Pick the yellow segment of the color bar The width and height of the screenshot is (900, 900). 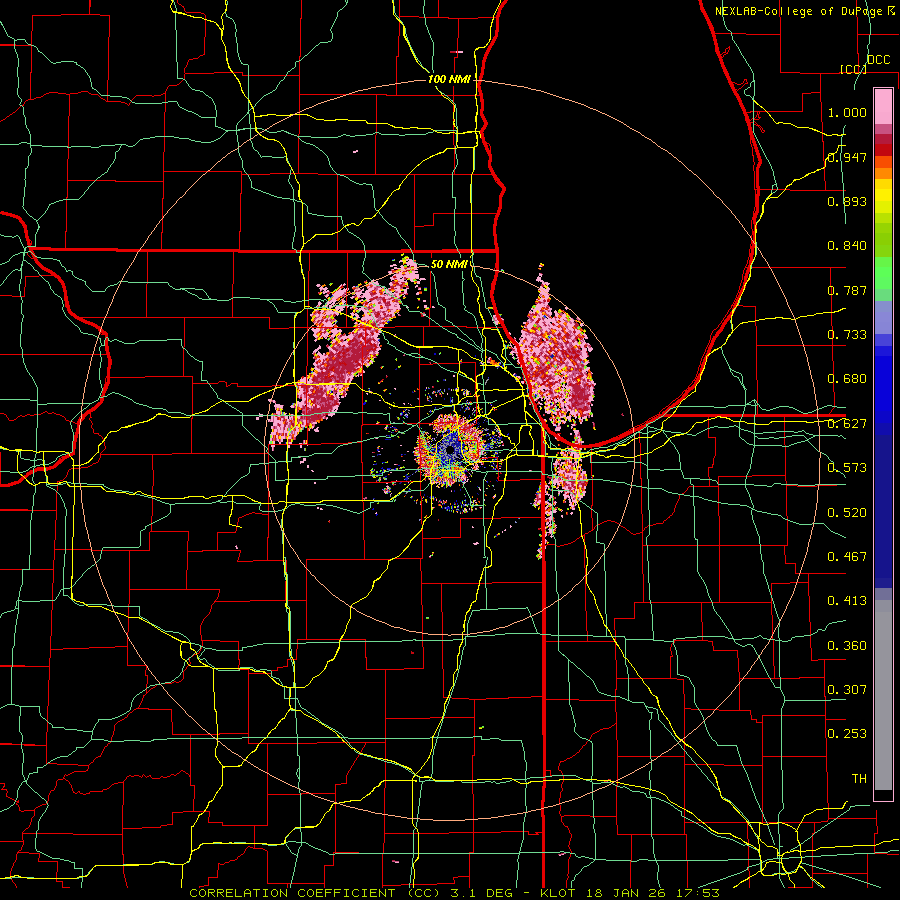point(883,197)
